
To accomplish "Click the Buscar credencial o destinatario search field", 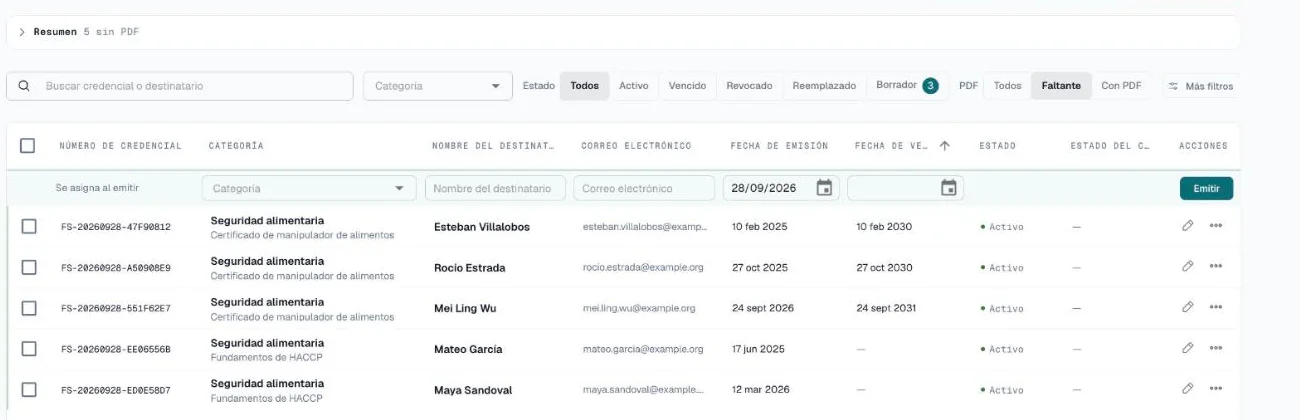I will pyautogui.click(x=180, y=86).
